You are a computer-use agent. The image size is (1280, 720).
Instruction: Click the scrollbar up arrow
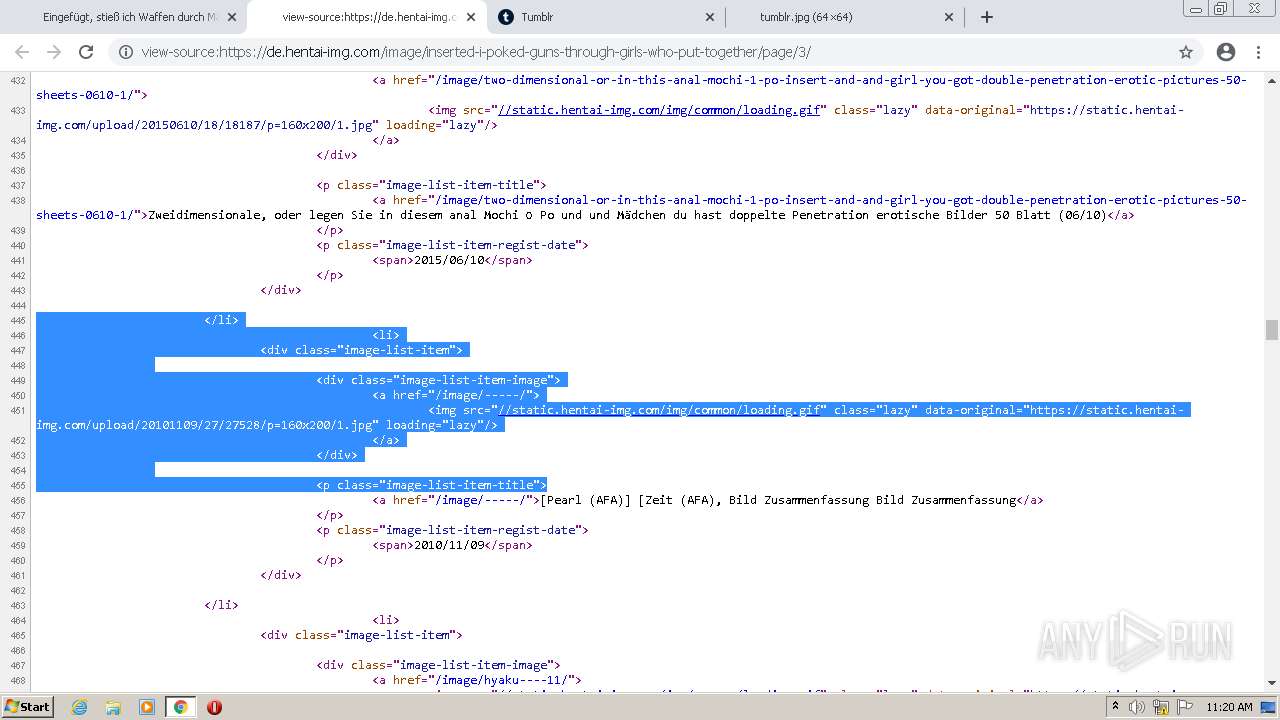(x=1272, y=79)
